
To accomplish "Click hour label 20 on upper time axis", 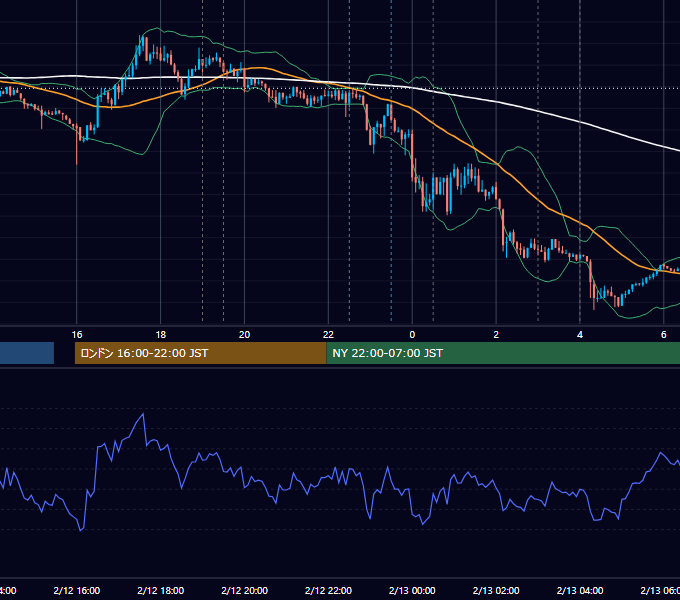I will (244, 335).
